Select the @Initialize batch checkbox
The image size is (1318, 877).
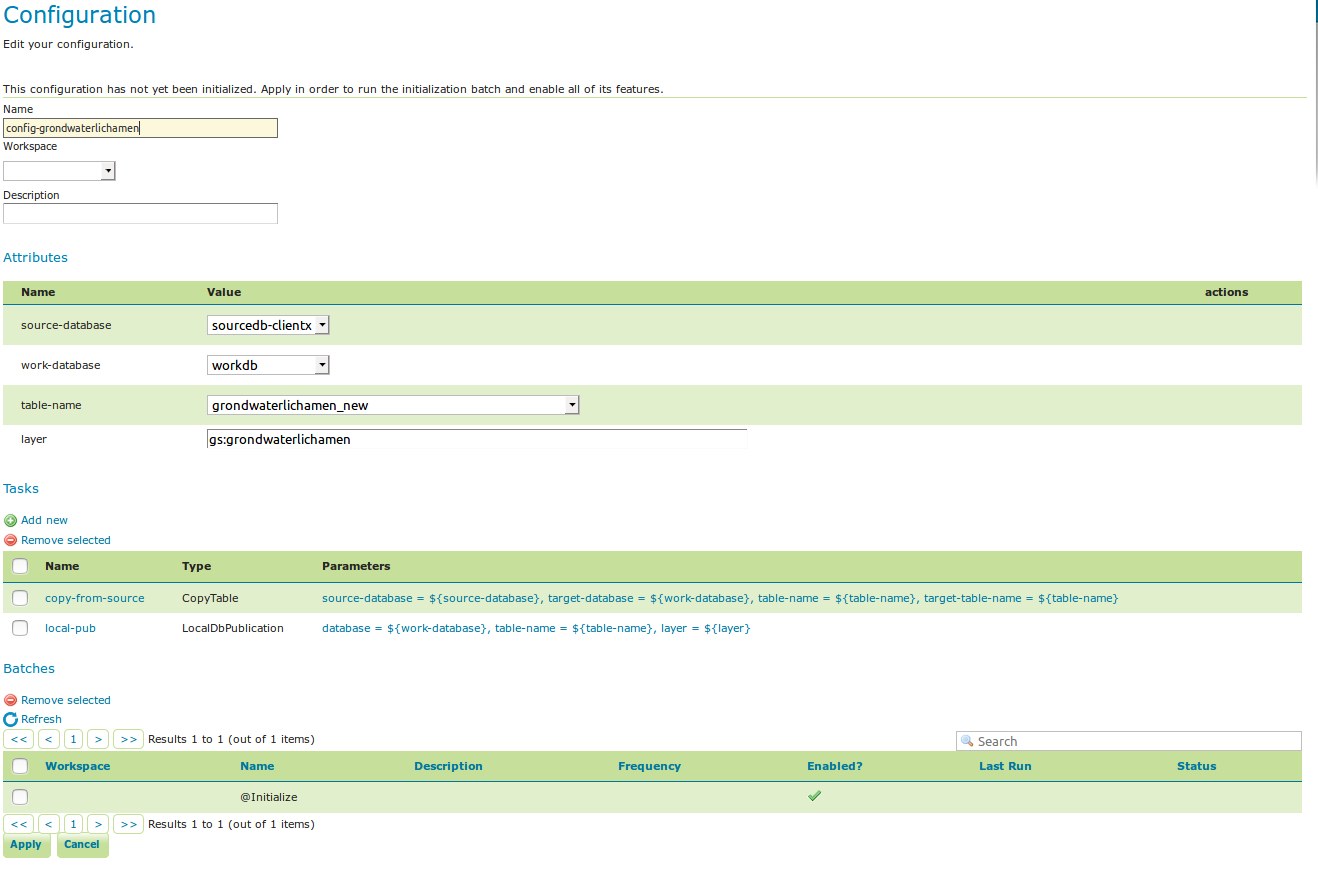point(20,797)
